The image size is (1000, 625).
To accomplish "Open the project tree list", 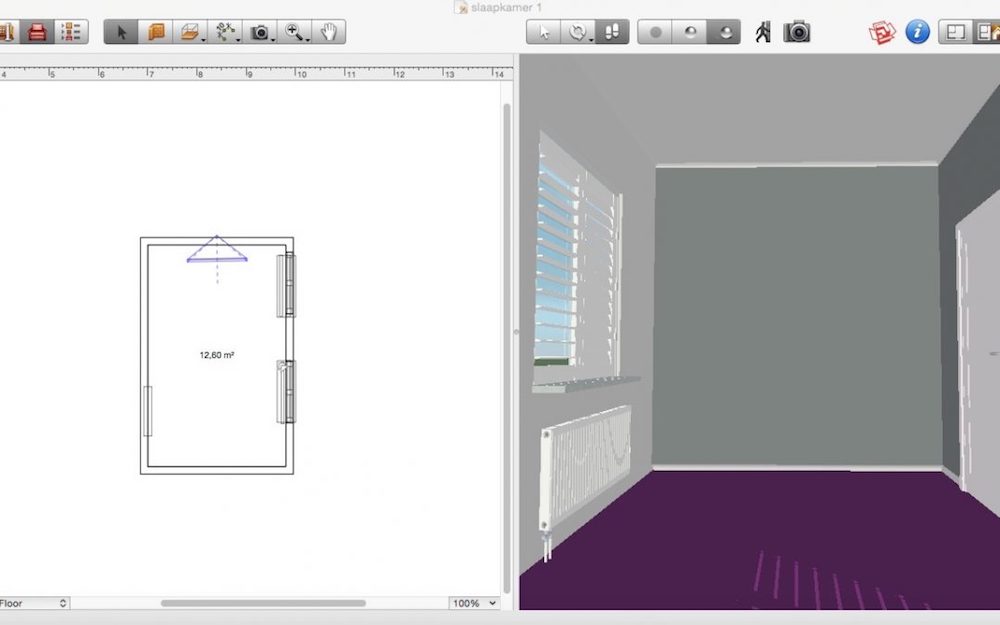I will coord(71,32).
